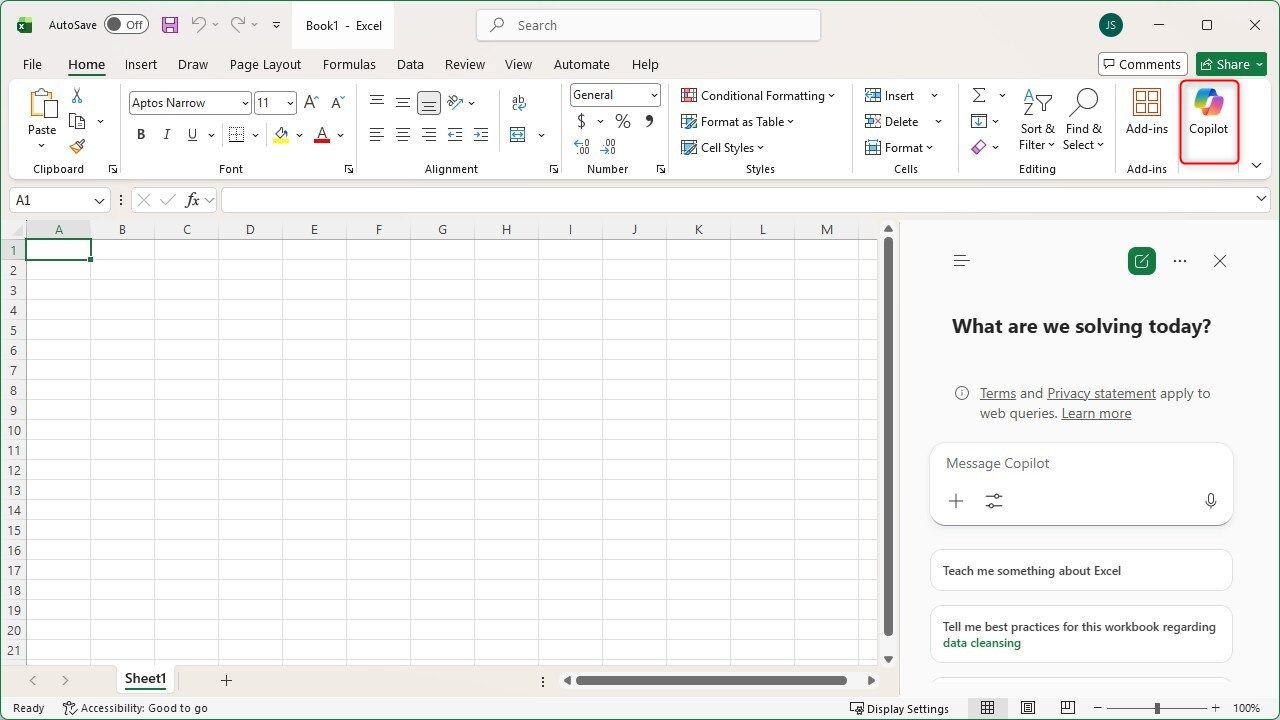Open Copilot chat settings sliders icon
Viewport: 1280px width, 720px height.
coord(993,501)
